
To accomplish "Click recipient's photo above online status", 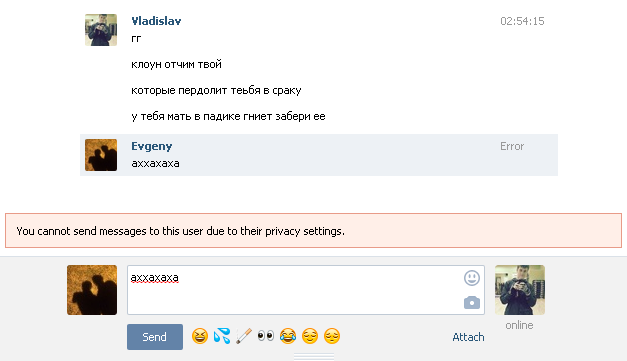I will coord(520,290).
